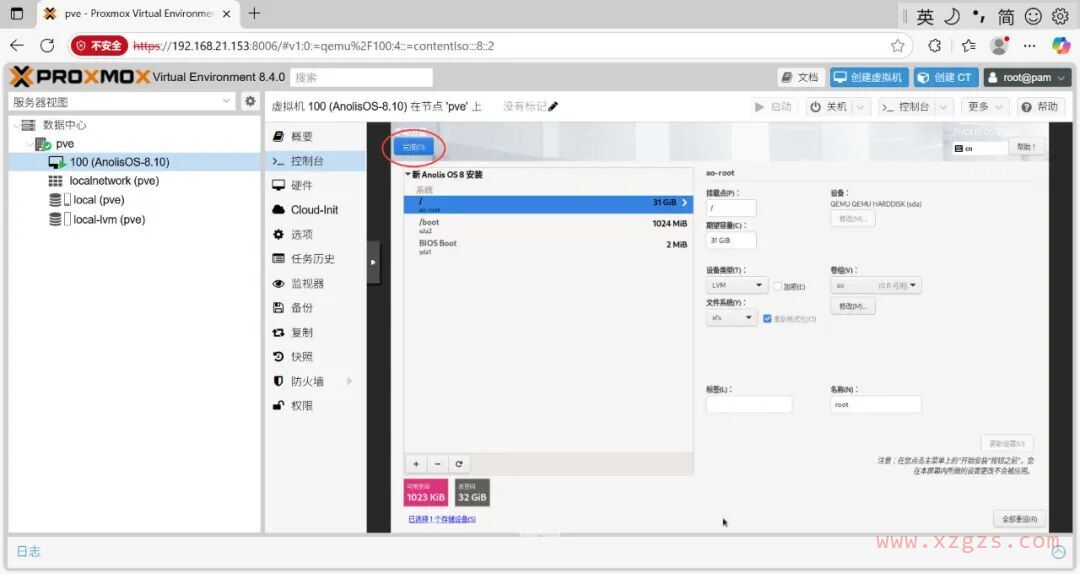Open the tree view settings gear icon

pyautogui.click(x=251, y=101)
